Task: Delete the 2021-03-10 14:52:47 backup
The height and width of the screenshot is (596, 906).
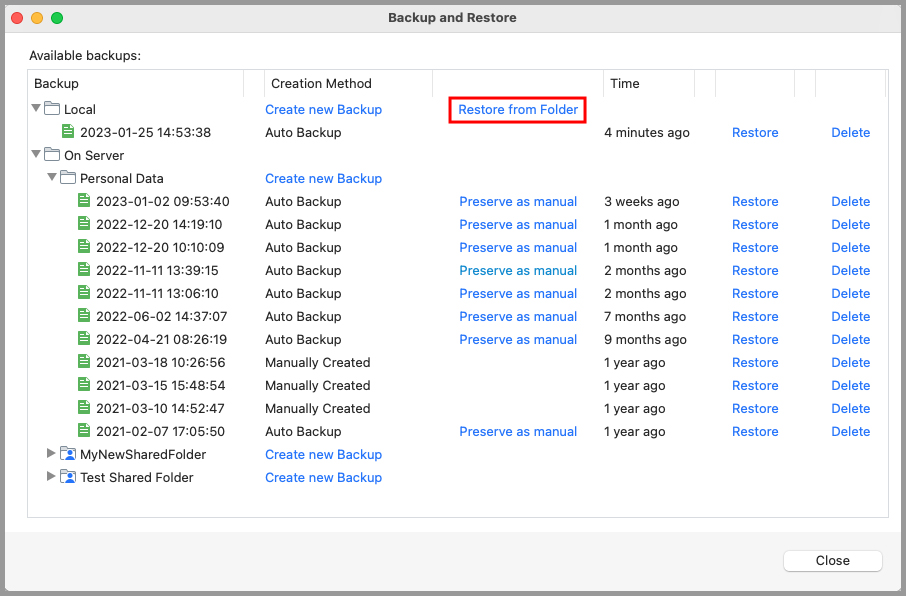Action: (850, 408)
